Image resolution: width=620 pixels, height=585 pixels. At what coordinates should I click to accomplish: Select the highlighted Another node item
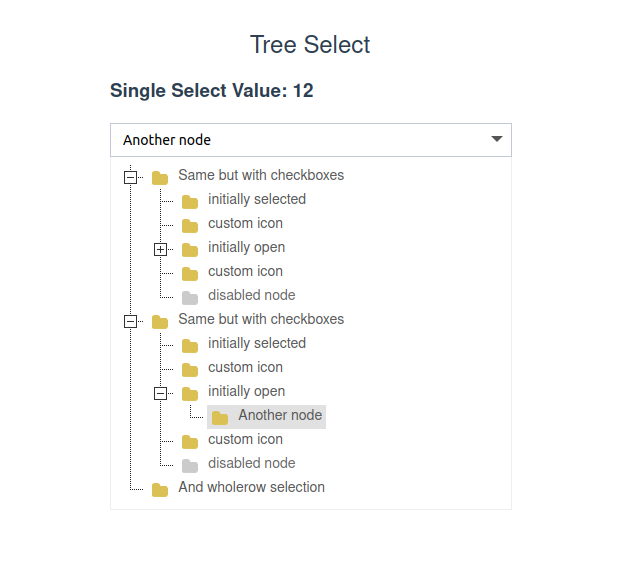[x=280, y=415]
